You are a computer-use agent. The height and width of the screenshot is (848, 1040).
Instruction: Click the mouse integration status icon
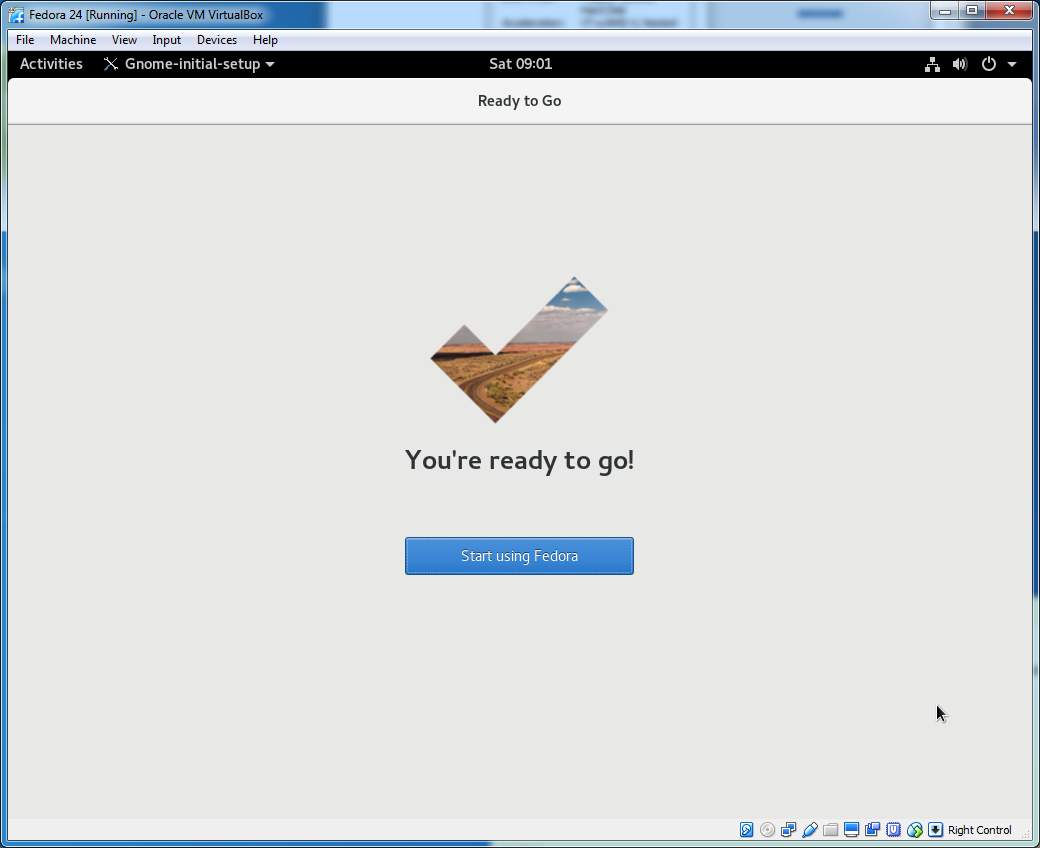coord(915,829)
